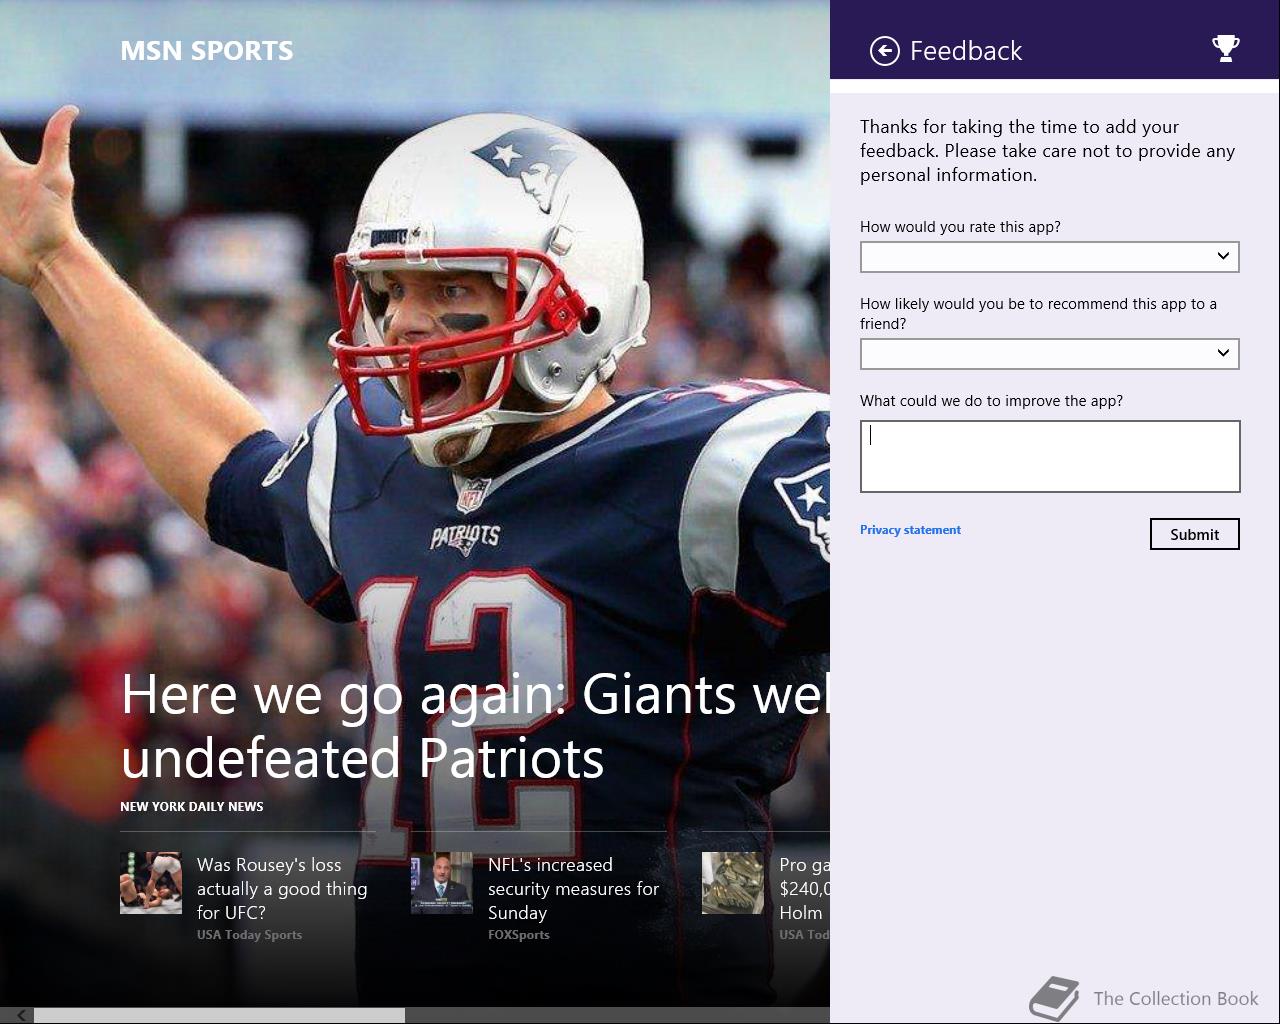Read 'NFL's increased security measures for Sunday'
This screenshot has width=1280, height=1024.
tap(574, 889)
